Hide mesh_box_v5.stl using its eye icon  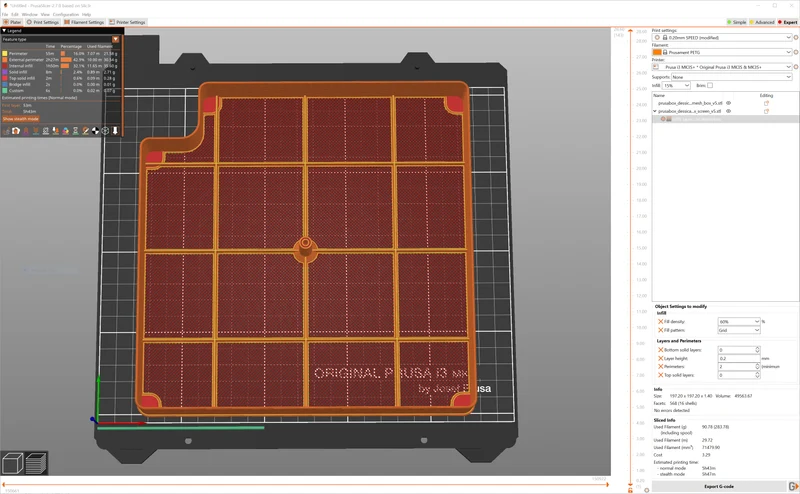(x=729, y=103)
